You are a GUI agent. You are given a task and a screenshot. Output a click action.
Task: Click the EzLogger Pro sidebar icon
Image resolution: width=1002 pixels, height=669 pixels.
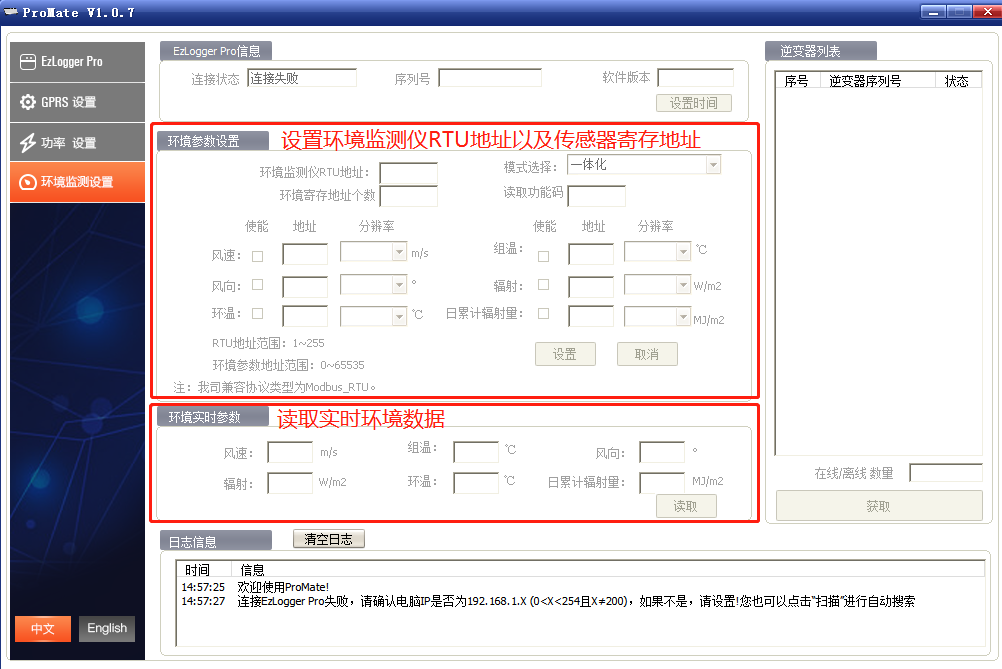tap(28, 61)
